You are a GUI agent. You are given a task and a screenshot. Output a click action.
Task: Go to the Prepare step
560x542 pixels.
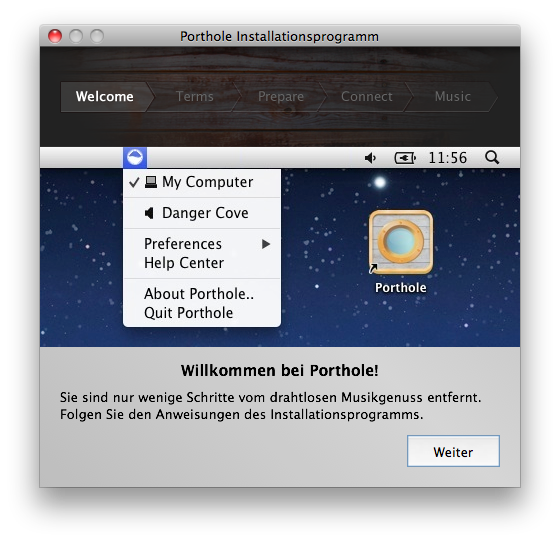point(281,97)
